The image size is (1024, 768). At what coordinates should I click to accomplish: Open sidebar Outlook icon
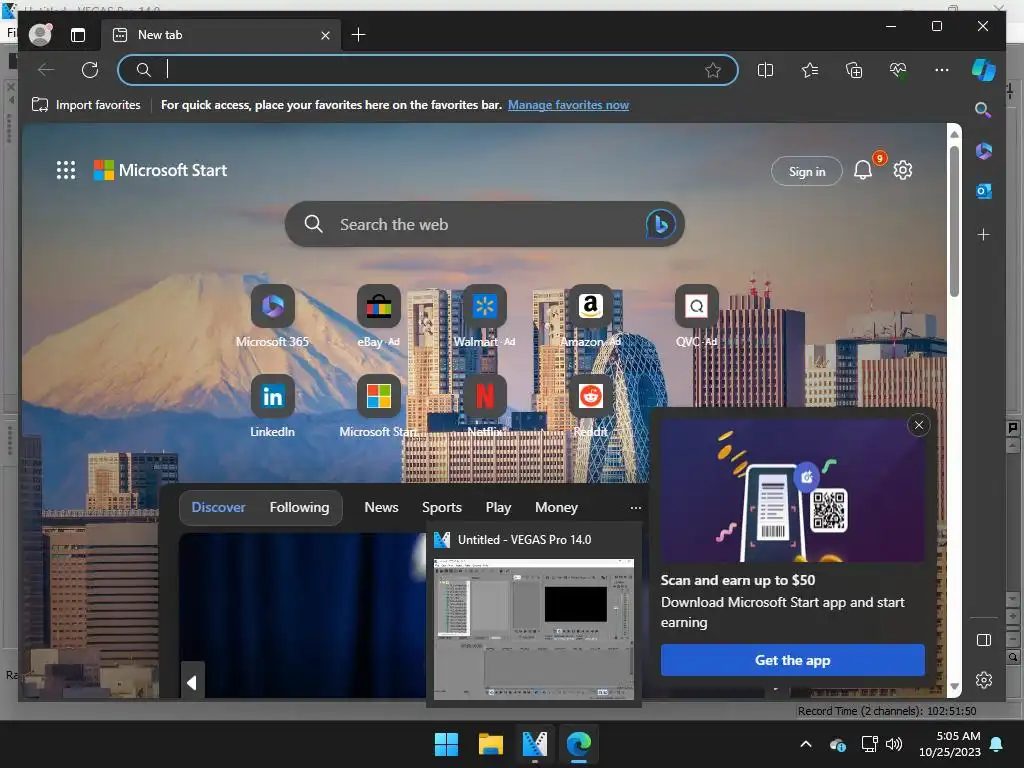(x=984, y=191)
